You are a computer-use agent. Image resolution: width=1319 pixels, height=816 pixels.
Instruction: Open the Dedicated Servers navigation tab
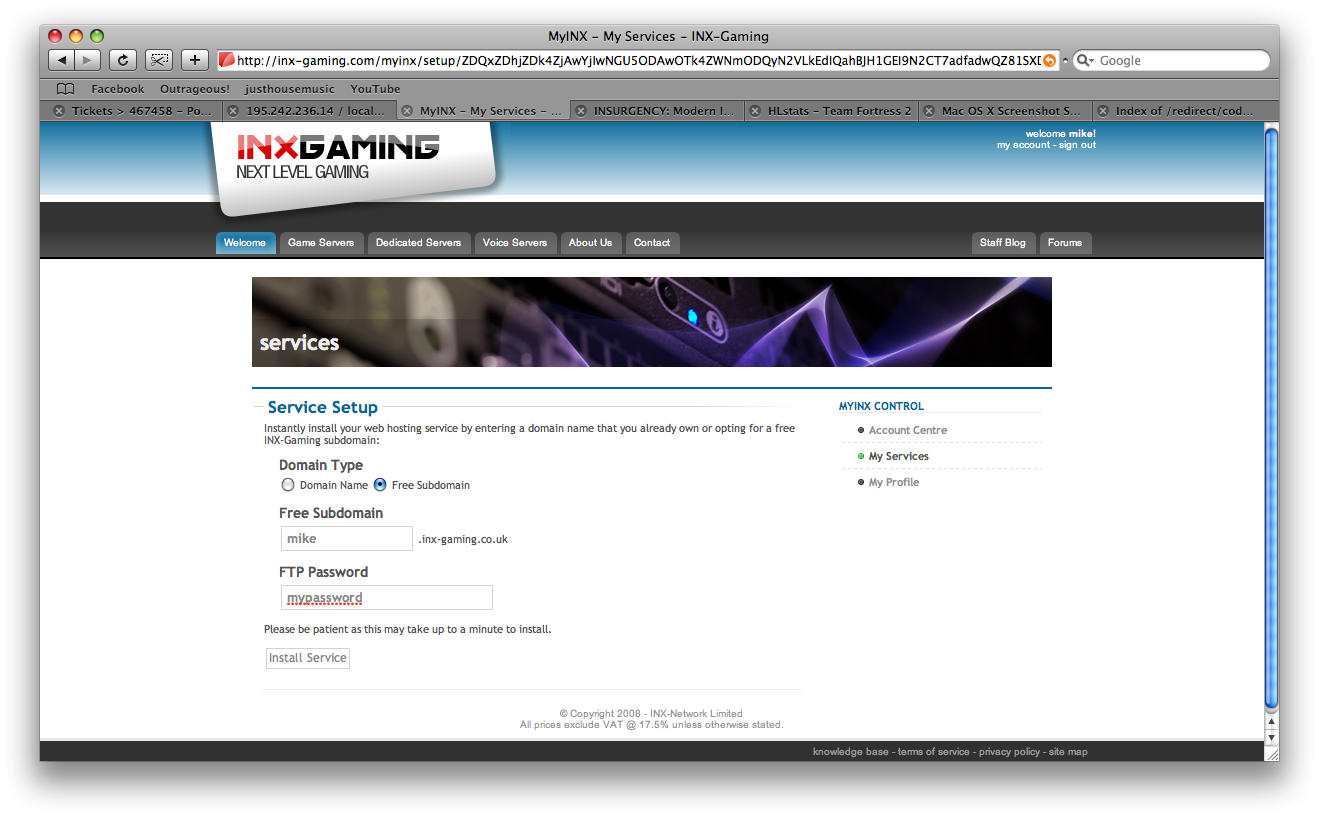click(419, 243)
